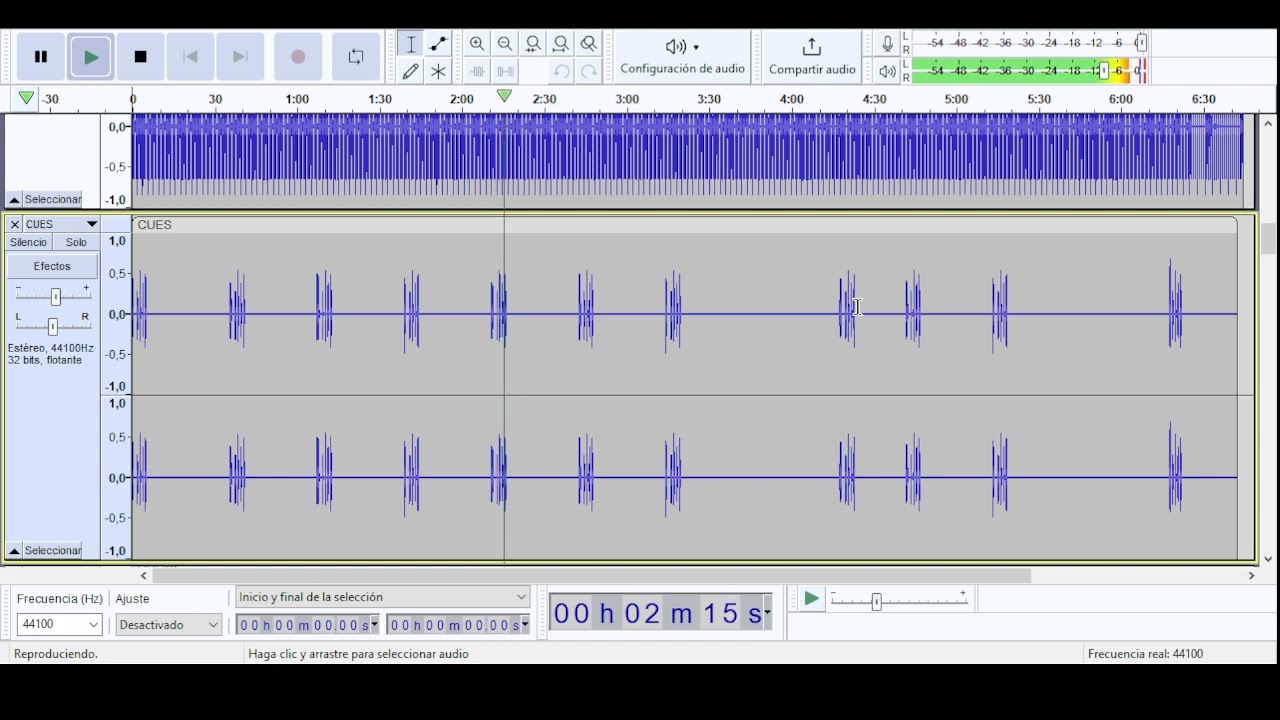Click the timeline ruler at 4:00
This screenshot has width=1280, height=720.
click(792, 99)
